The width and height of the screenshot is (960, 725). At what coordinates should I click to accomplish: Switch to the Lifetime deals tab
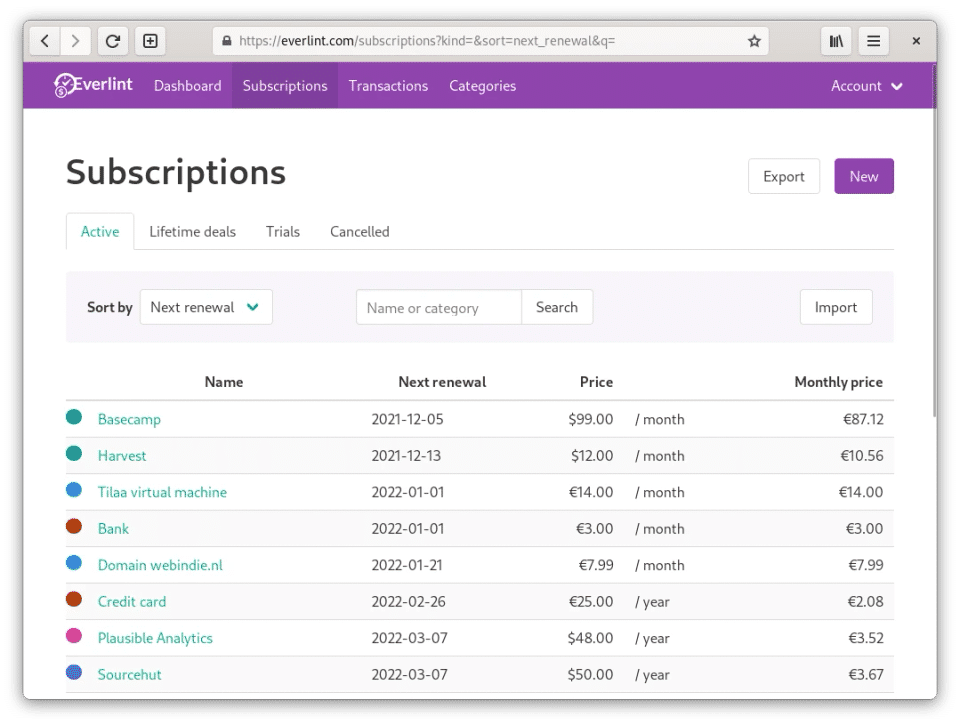click(x=192, y=231)
